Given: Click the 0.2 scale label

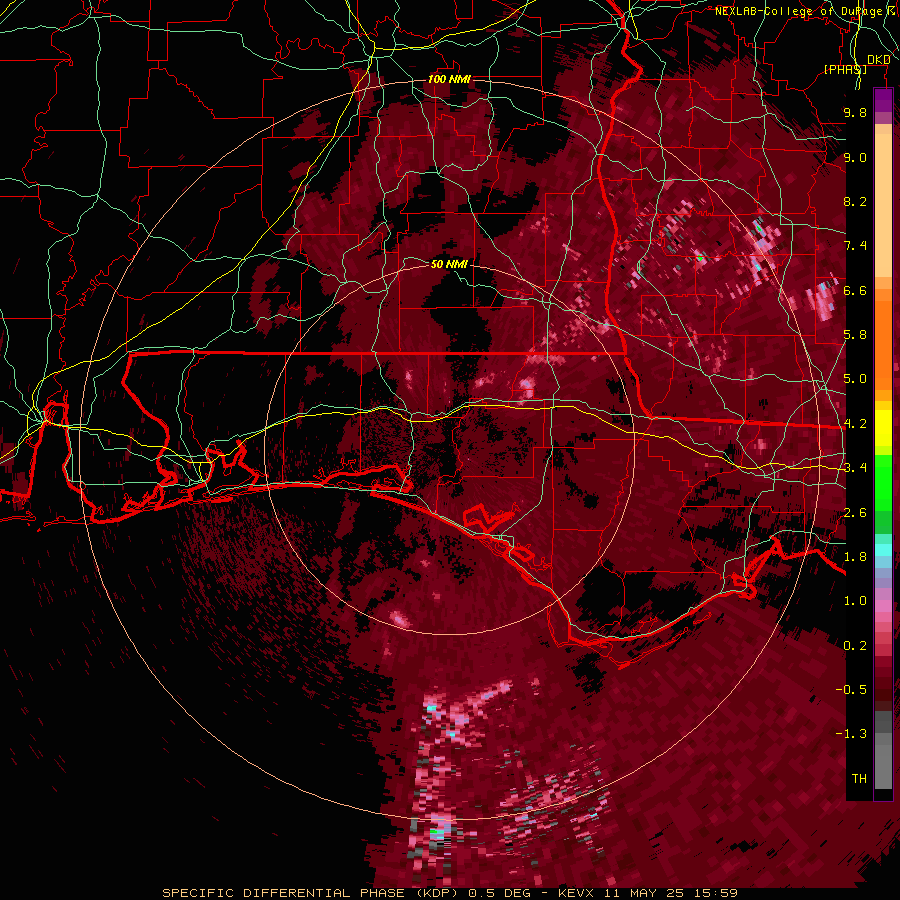Looking at the screenshot, I should click(855, 646).
